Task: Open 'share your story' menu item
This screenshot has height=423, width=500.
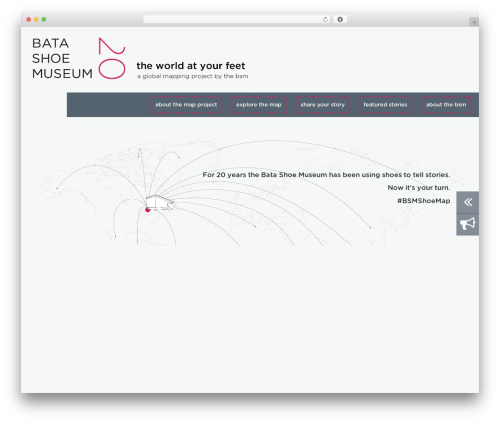Action: (x=322, y=105)
